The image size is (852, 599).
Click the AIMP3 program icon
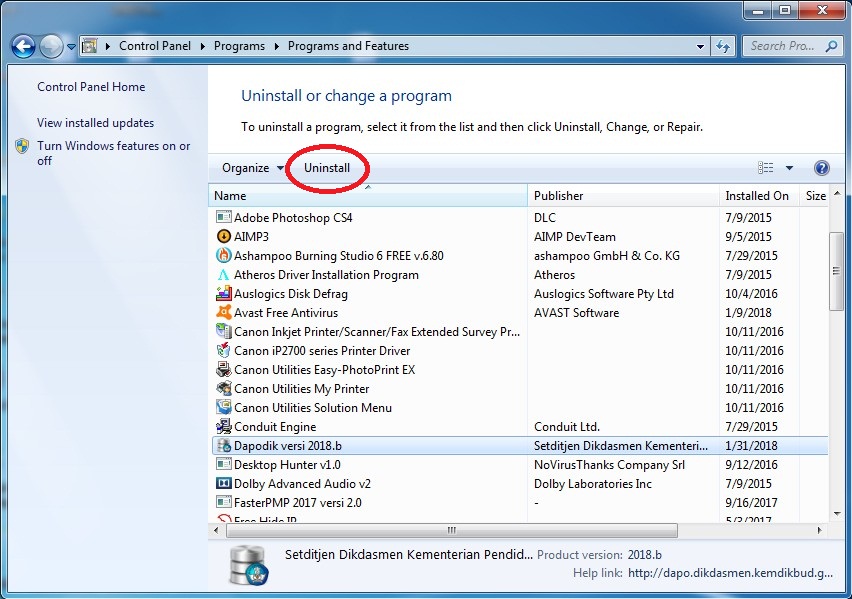223,236
